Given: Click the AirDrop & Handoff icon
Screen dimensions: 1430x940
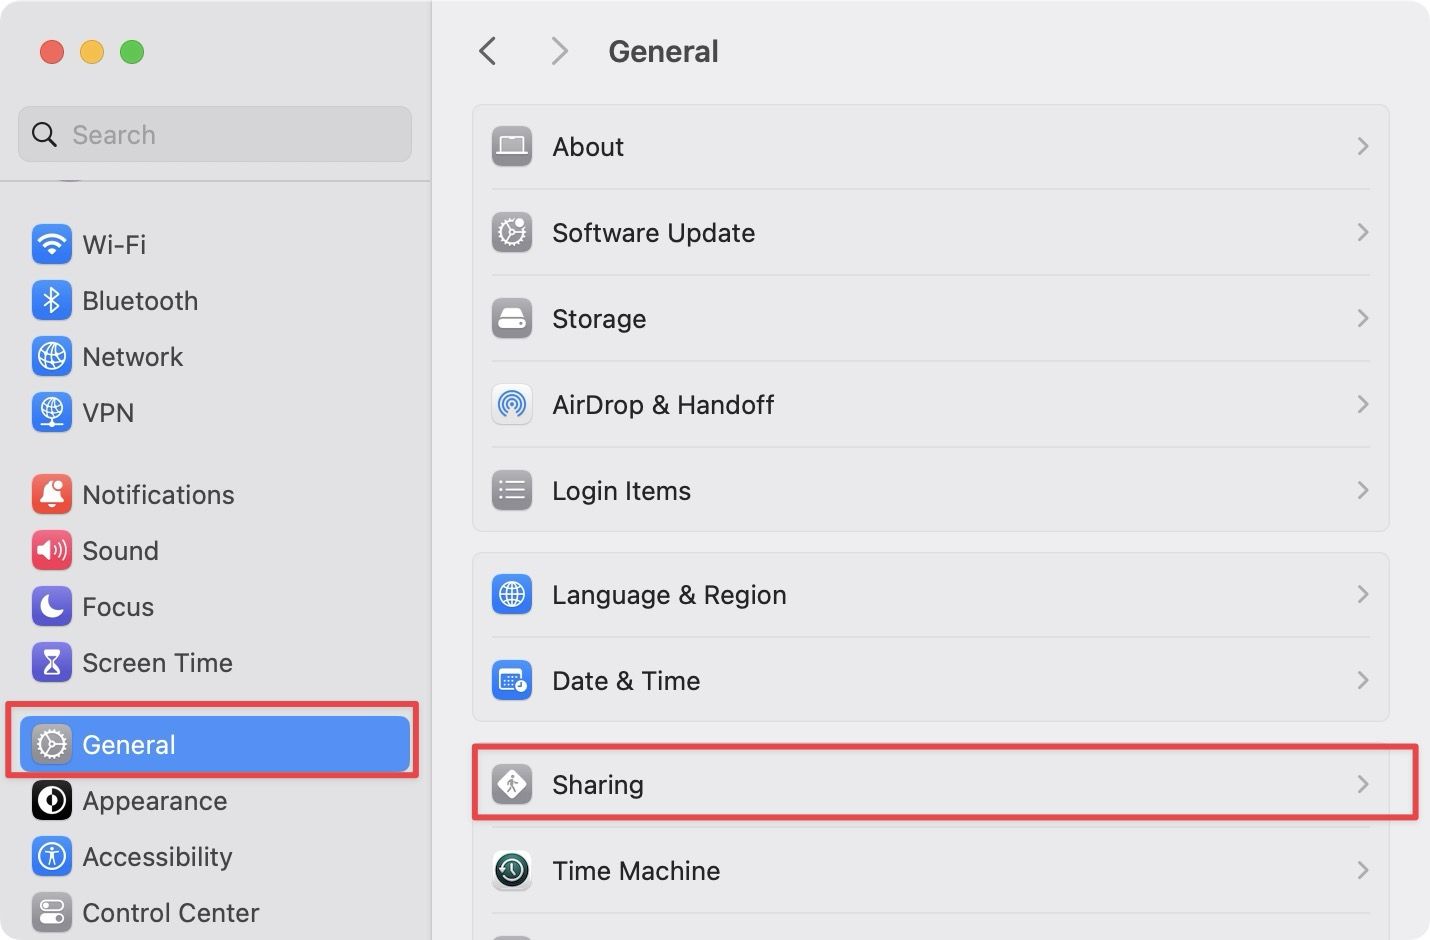Looking at the screenshot, I should click(x=511, y=404).
